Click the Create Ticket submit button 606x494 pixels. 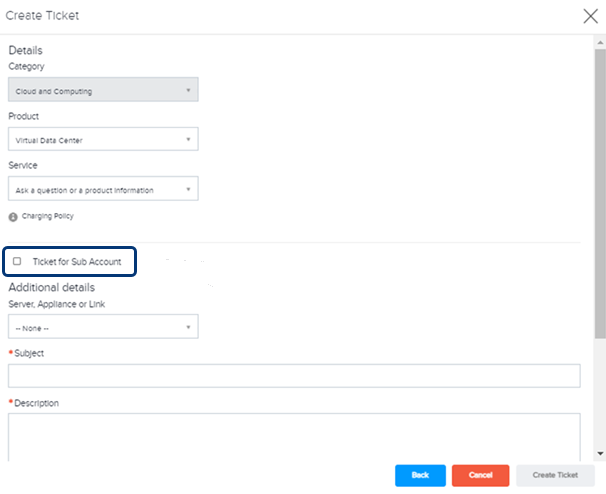click(555, 475)
